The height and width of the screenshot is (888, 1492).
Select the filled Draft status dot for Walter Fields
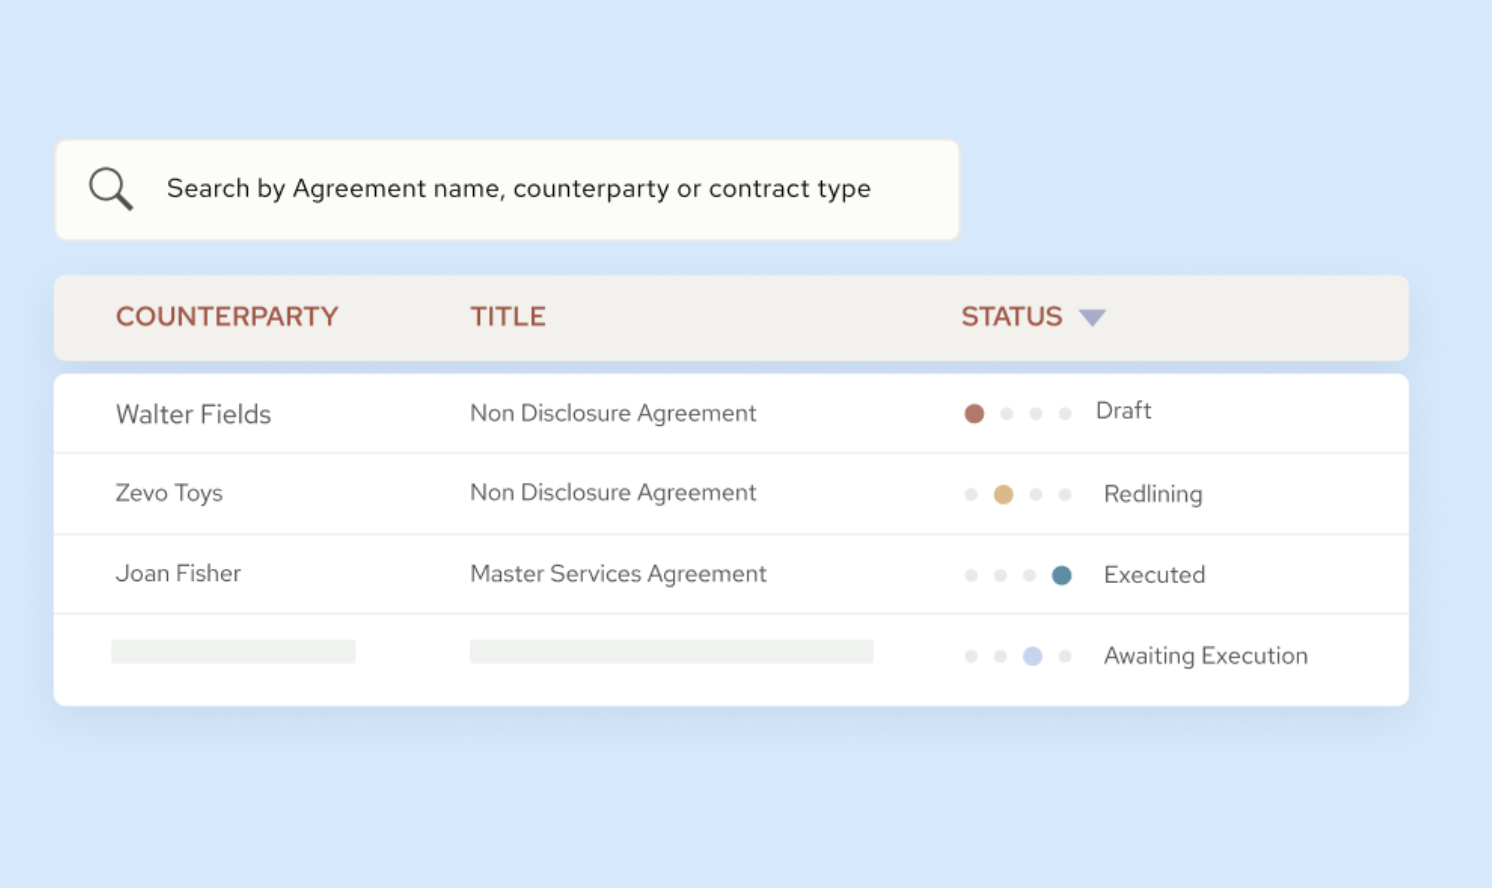tap(974, 413)
